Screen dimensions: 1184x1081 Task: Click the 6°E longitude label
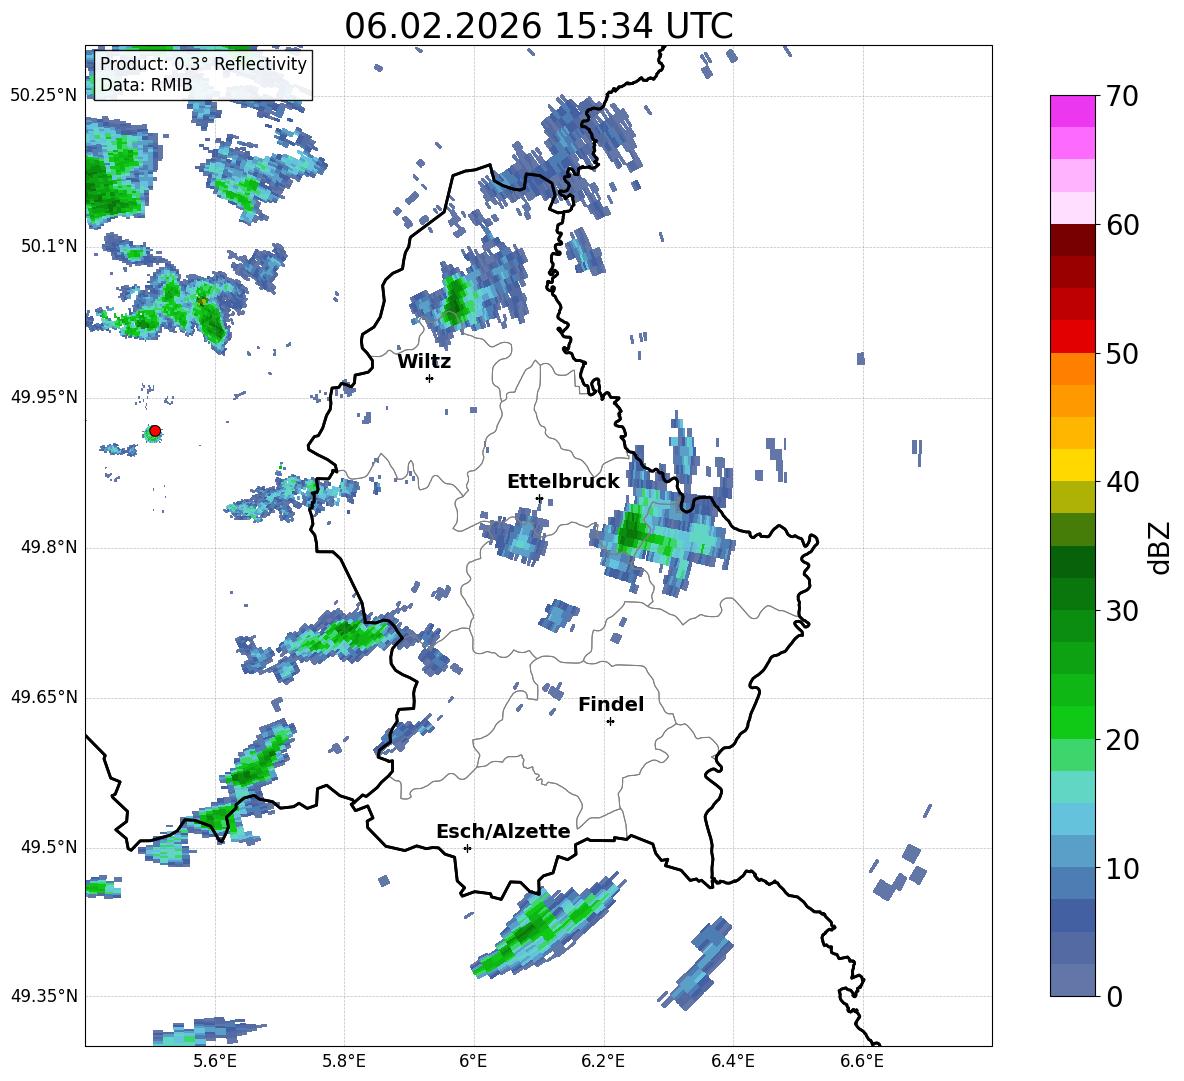click(473, 1061)
